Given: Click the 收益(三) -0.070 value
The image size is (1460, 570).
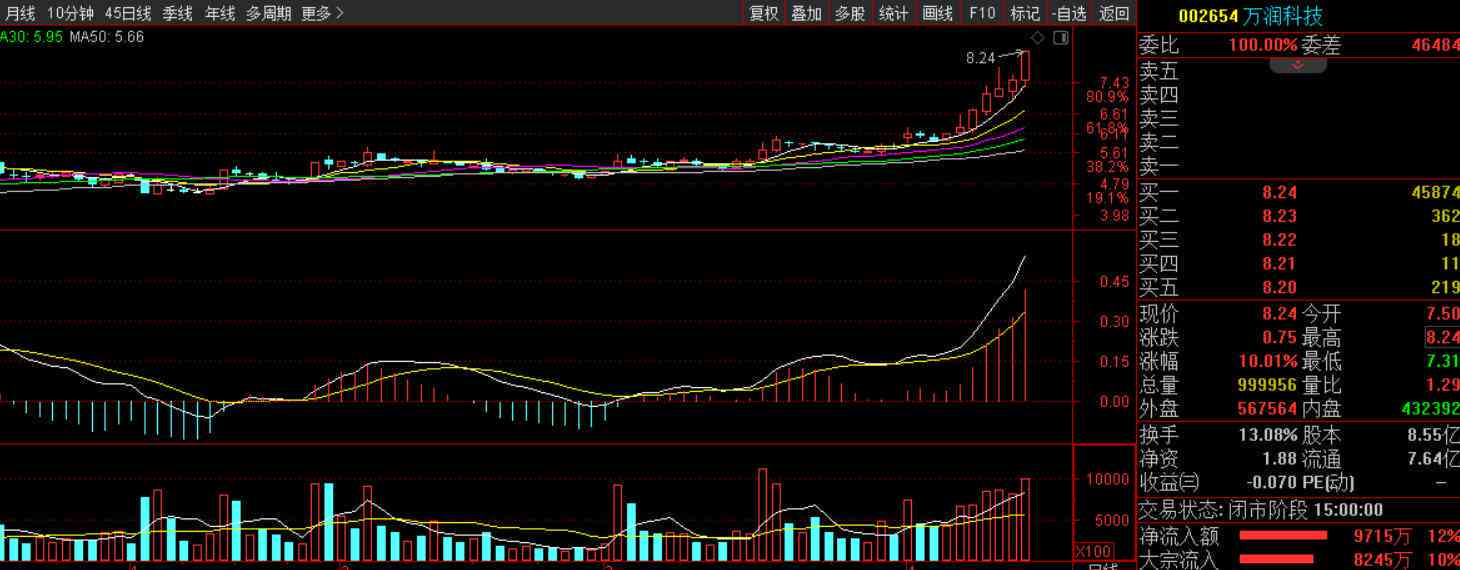Looking at the screenshot, I should (x=1270, y=483).
